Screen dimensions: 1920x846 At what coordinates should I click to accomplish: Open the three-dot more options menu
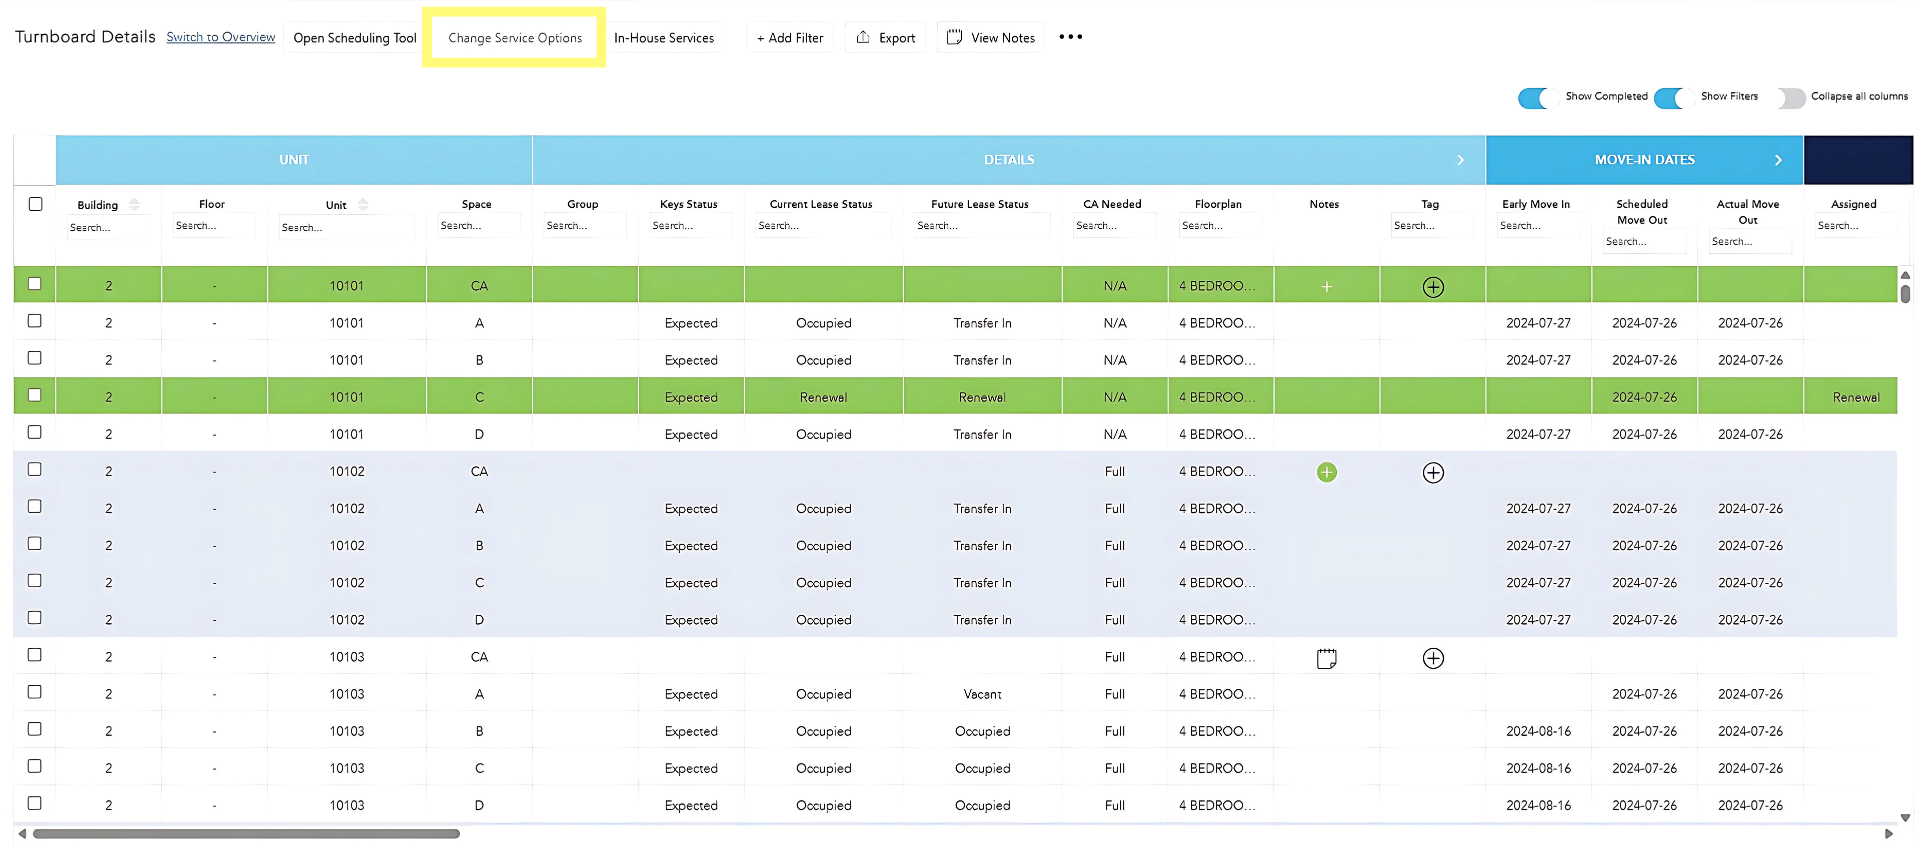point(1070,37)
